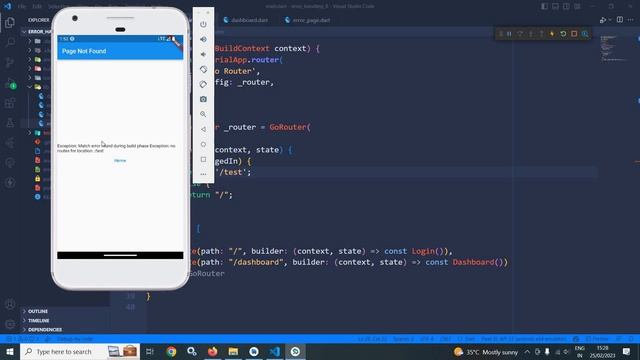640x360 pixels.
Task: Click the Task View taskbar button
Action: tap(150, 351)
